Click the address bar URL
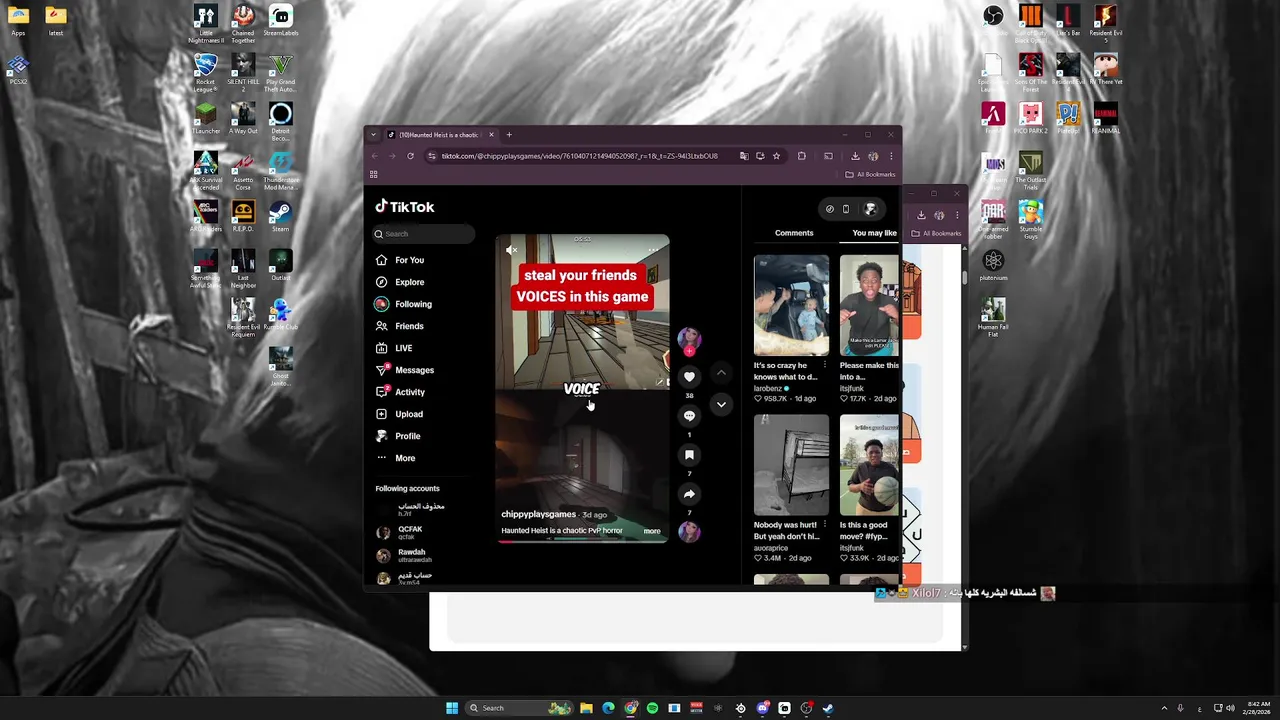Viewport: 1280px width, 720px height. tap(580, 156)
